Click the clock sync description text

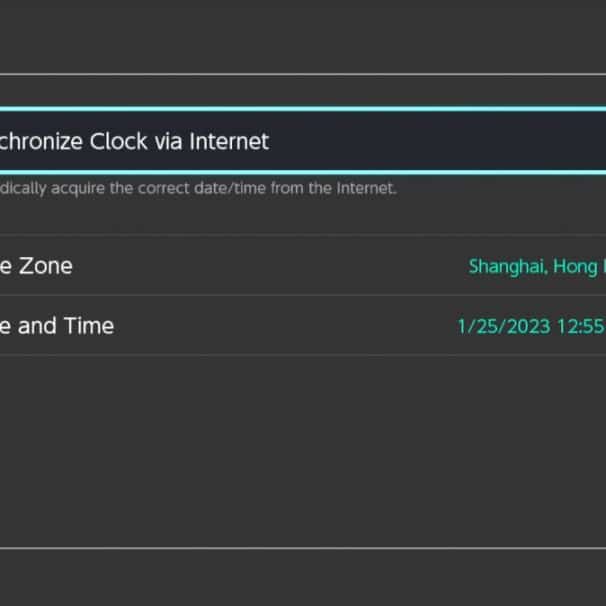pyautogui.click(x=198, y=188)
